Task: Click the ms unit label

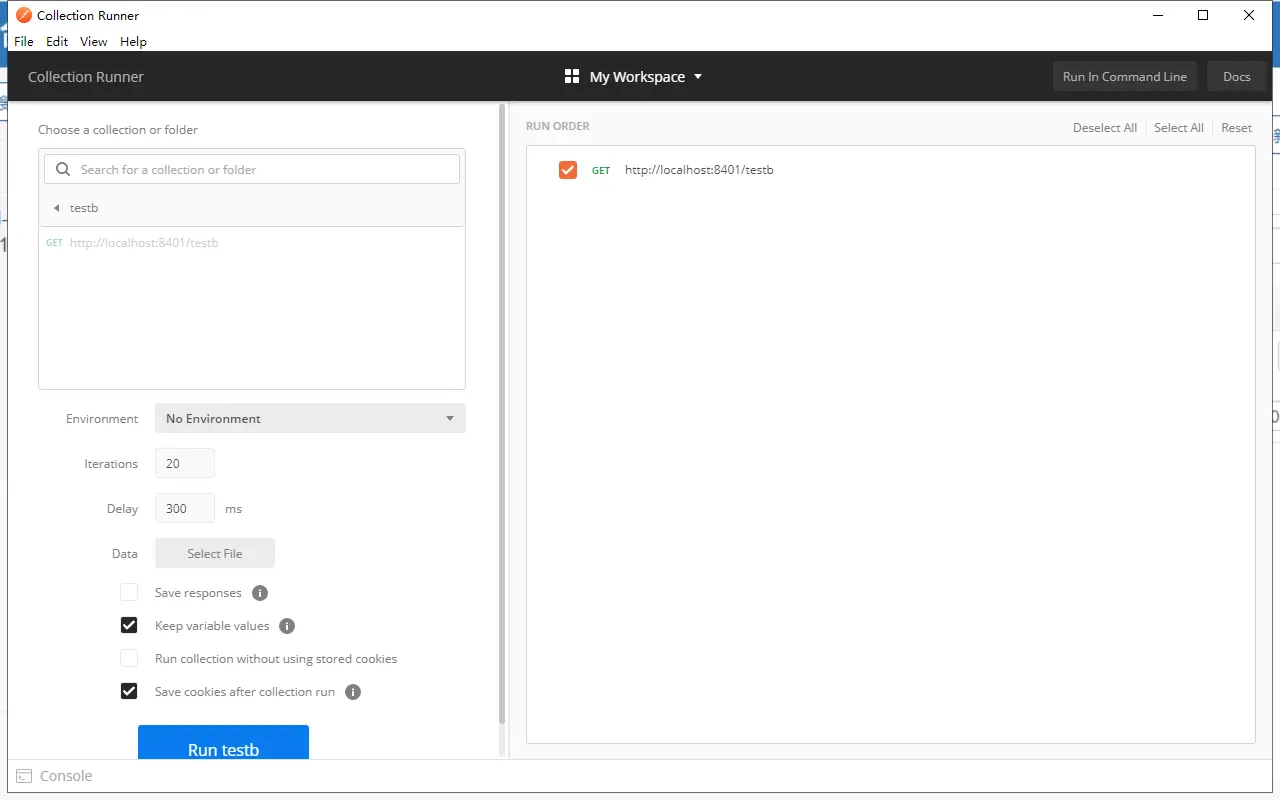Action: point(233,509)
